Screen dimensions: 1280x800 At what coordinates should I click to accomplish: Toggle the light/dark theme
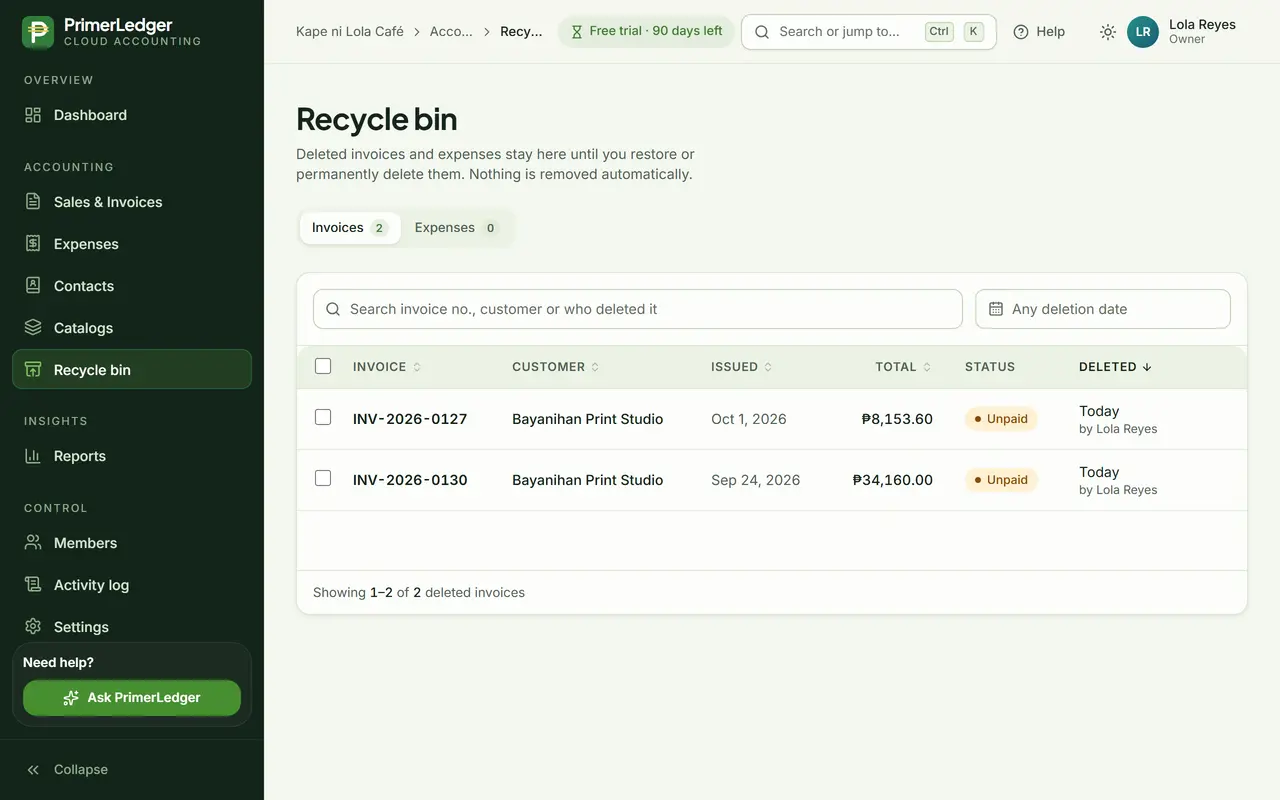[x=1108, y=32]
